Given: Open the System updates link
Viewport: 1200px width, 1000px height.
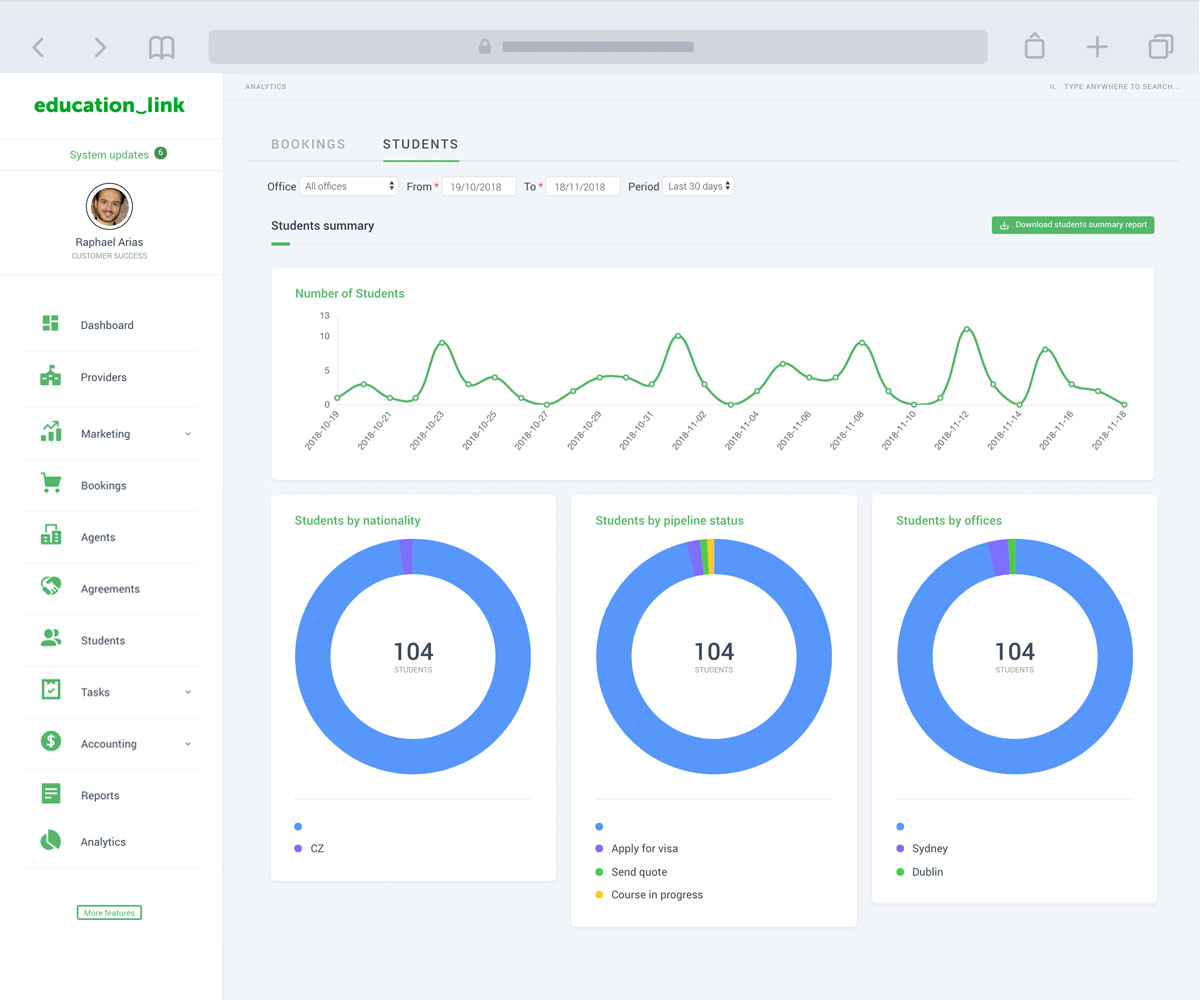Looking at the screenshot, I should [109, 155].
